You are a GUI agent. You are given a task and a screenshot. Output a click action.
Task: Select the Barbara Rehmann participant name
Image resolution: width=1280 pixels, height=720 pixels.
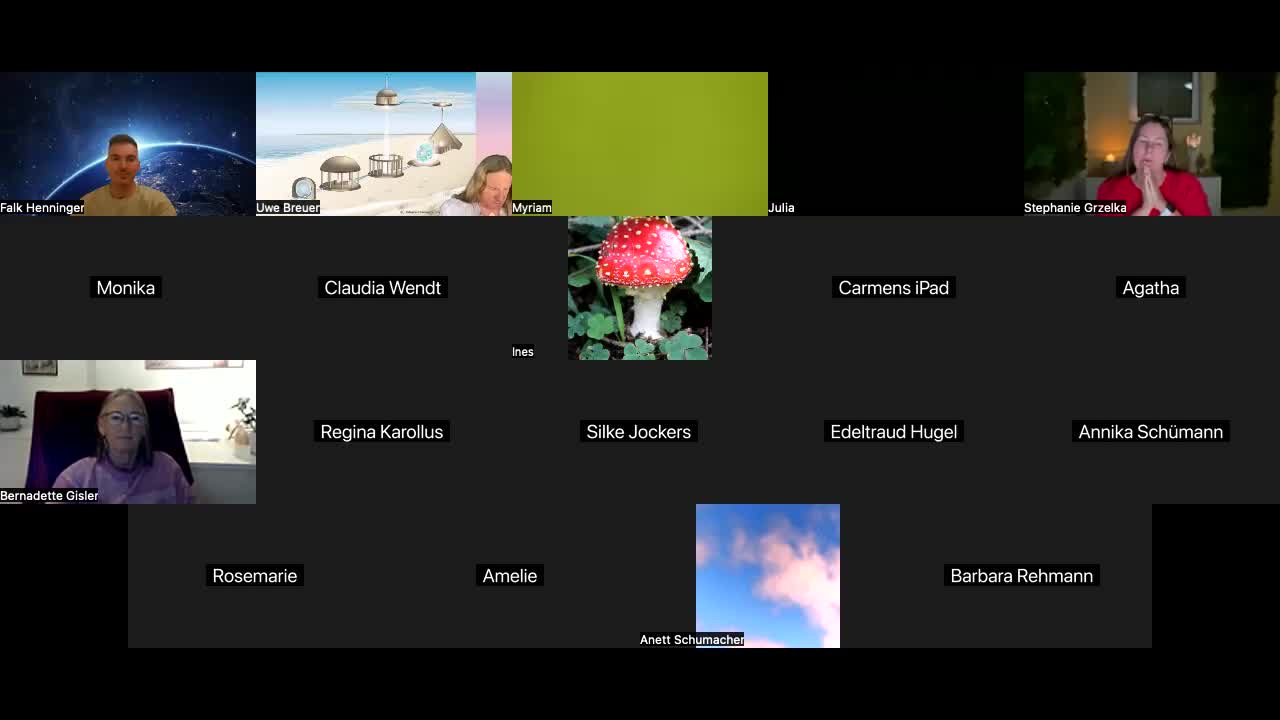point(1022,576)
